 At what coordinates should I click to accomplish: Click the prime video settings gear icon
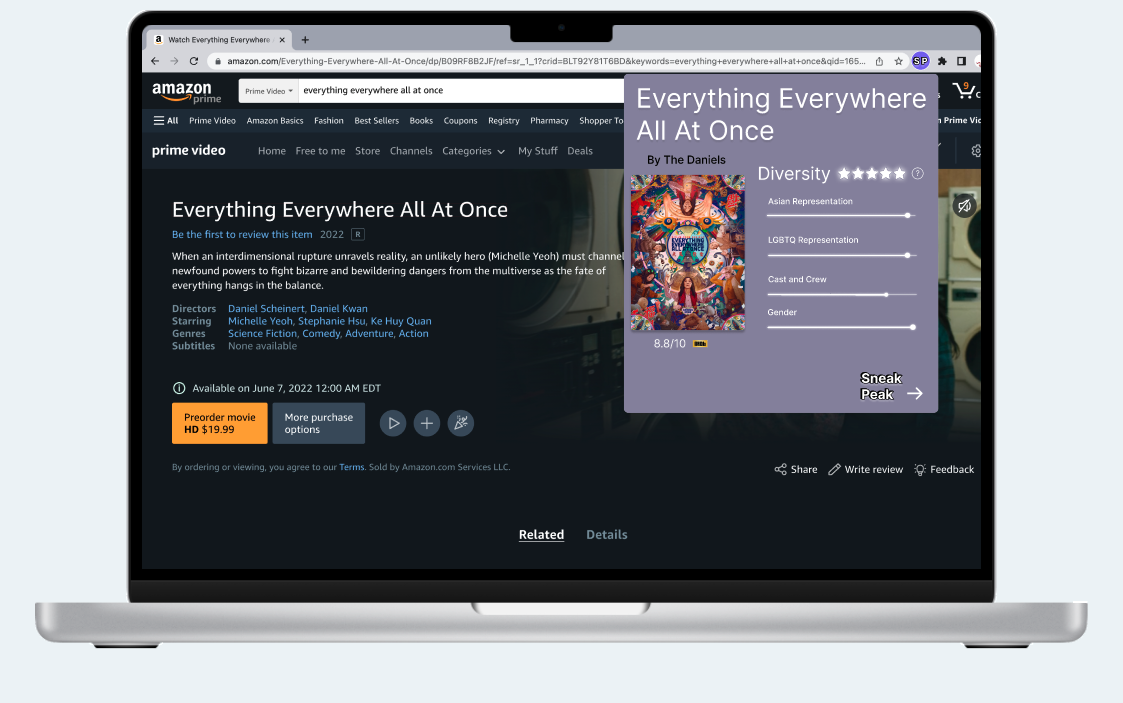pyautogui.click(x=975, y=151)
